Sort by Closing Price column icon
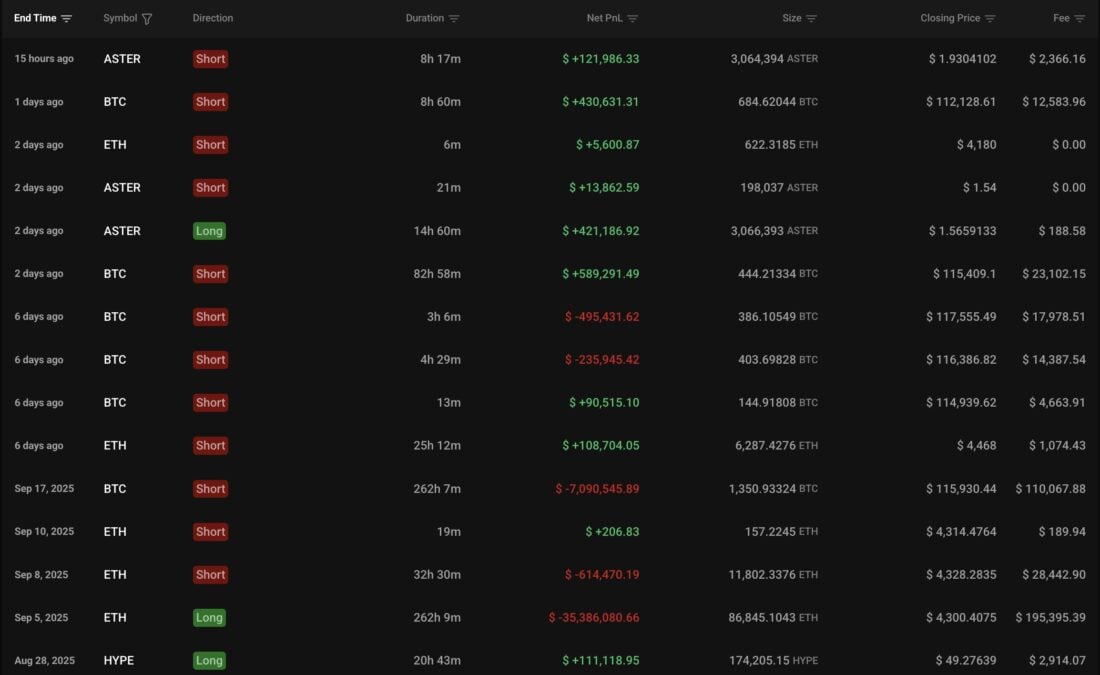 [990, 18]
